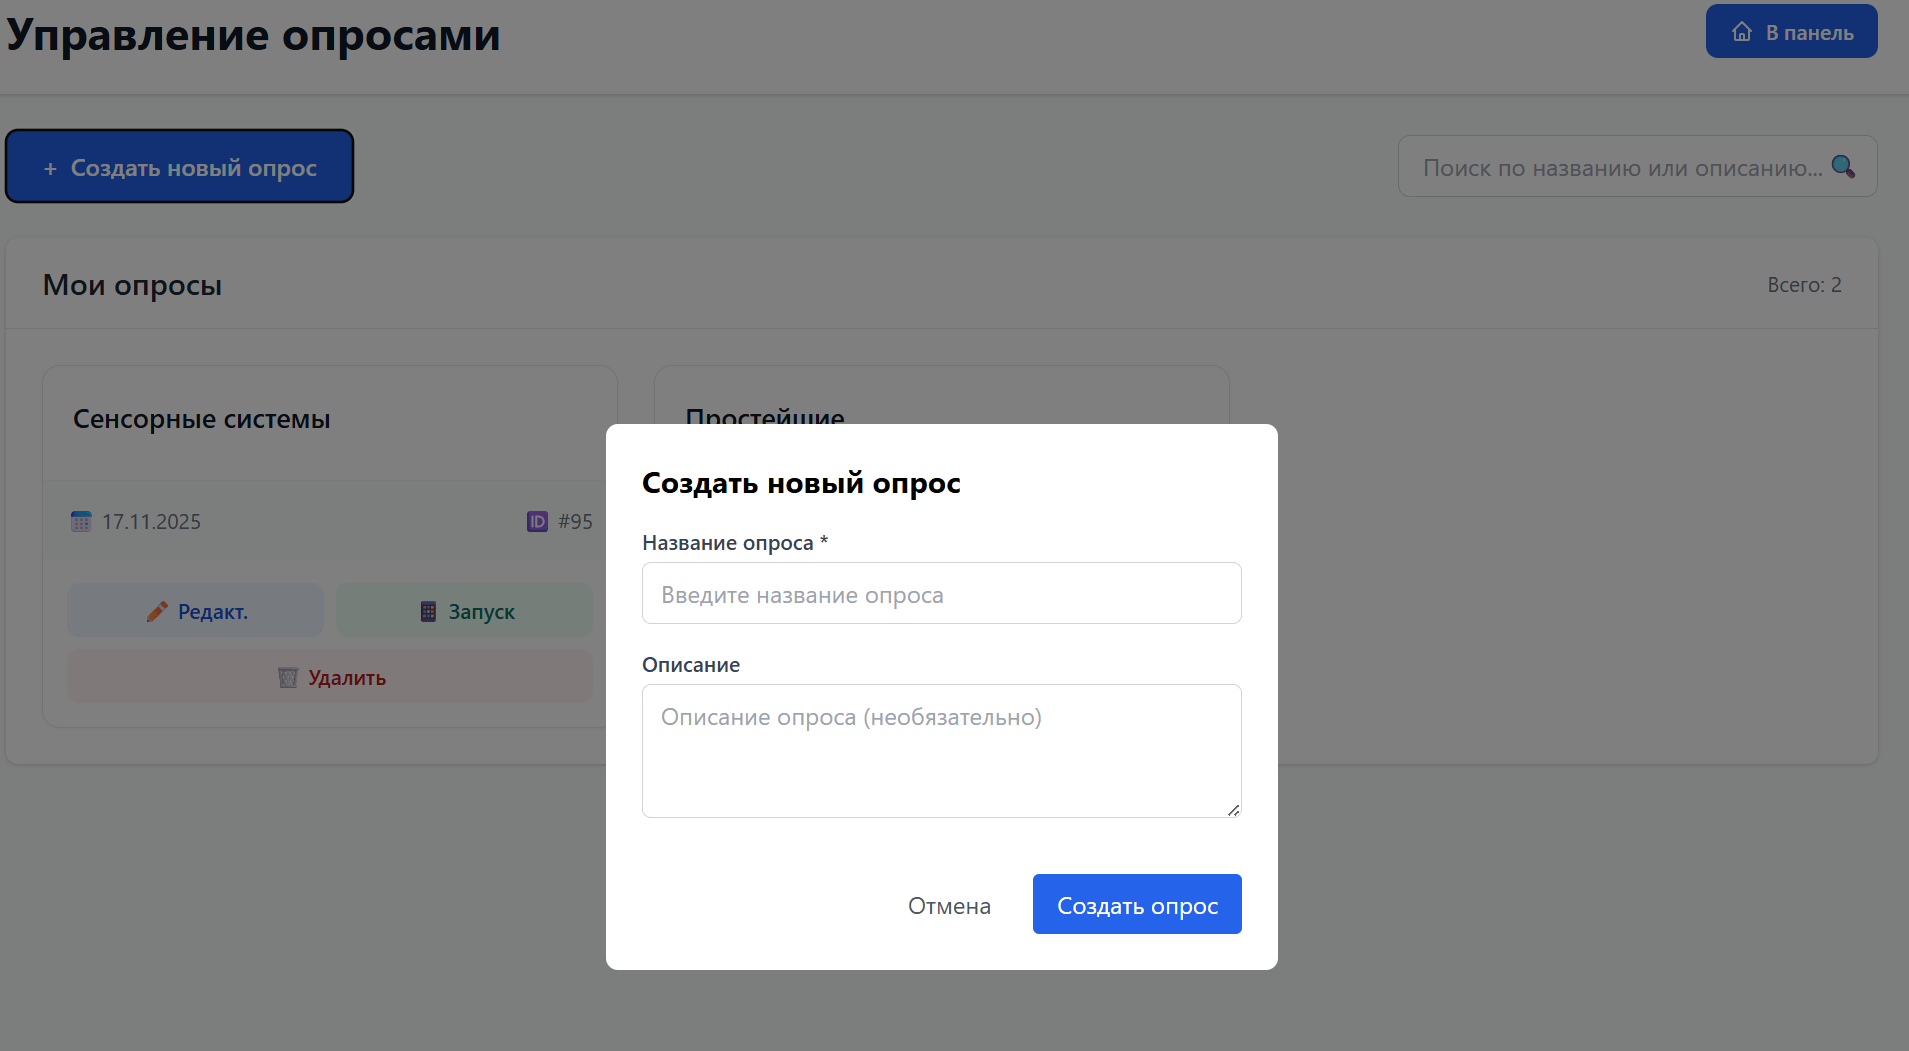Viewport: 1909px width, 1051px height.
Task: Focus the Название опроса input field
Action: tap(941, 594)
